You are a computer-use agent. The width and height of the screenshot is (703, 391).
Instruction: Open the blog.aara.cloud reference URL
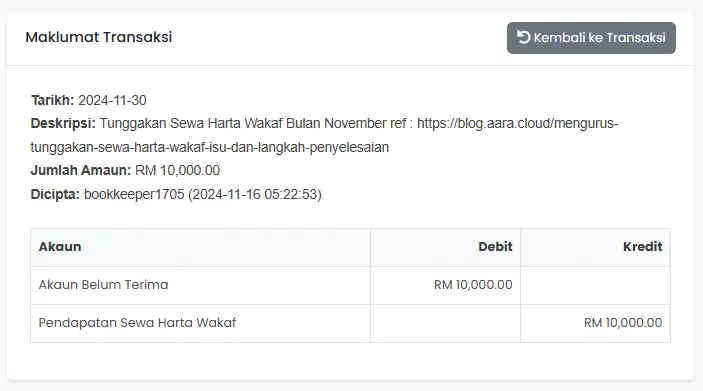[x=517, y=123]
